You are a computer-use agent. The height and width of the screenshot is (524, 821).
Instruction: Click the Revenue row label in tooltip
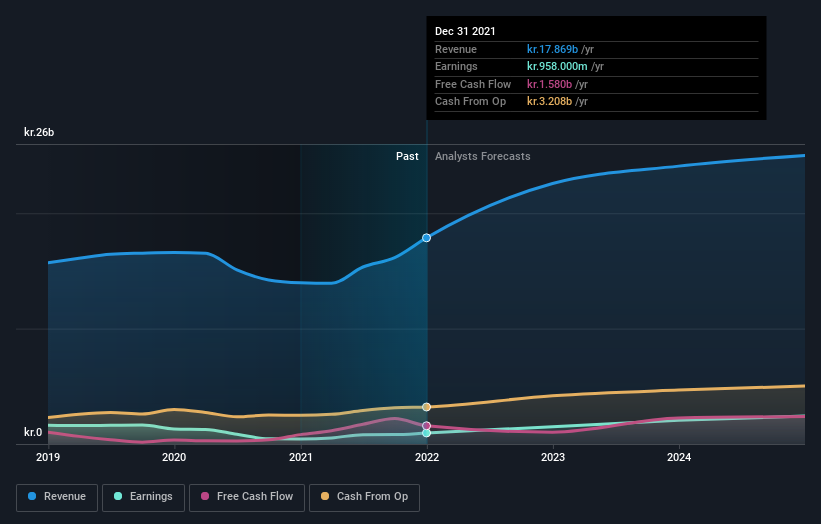(456, 49)
